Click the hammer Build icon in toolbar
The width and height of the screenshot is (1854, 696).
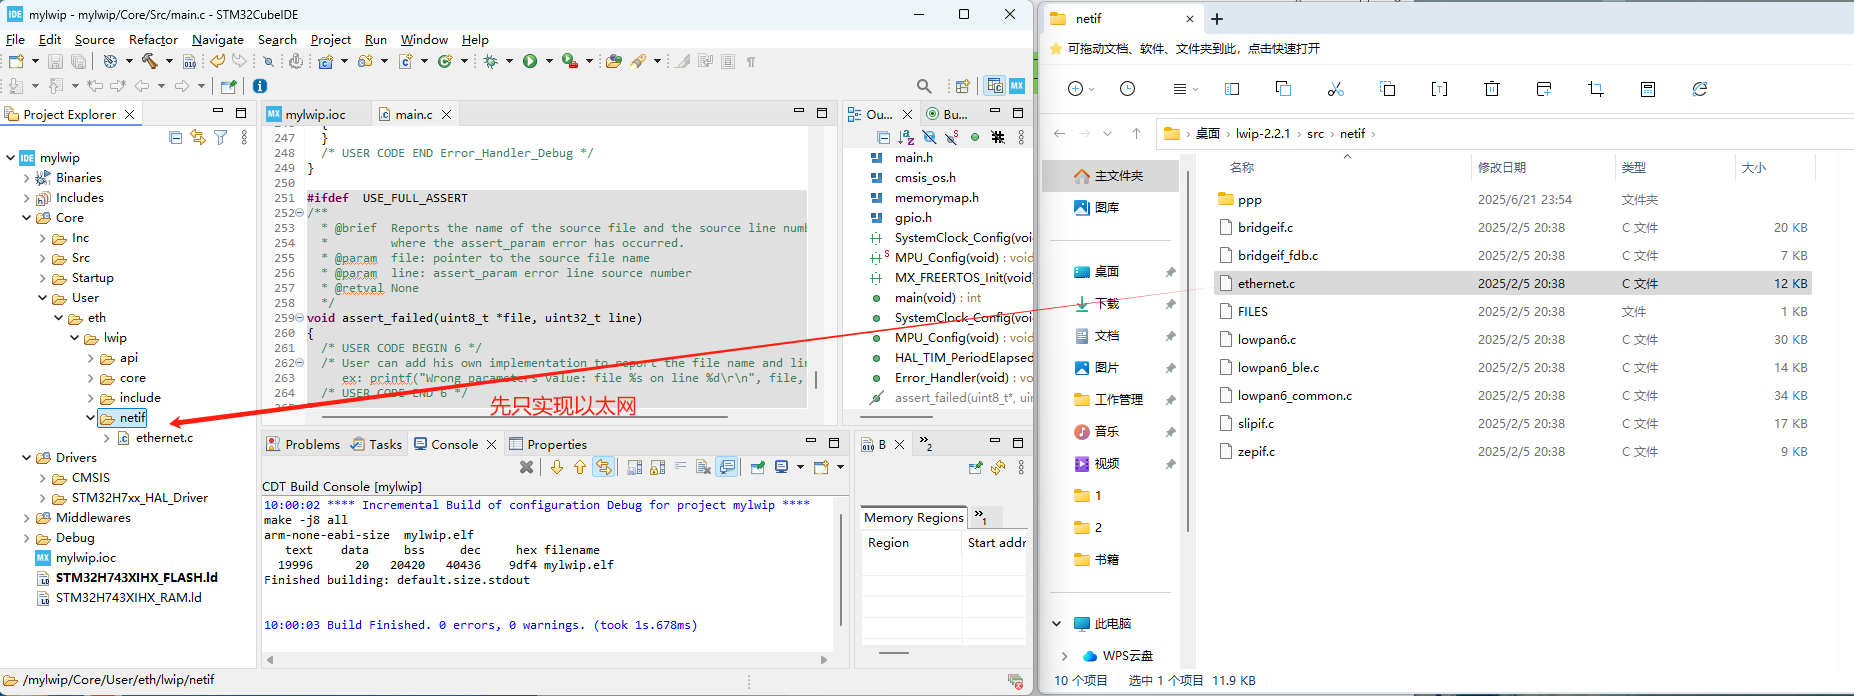coord(149,62)
